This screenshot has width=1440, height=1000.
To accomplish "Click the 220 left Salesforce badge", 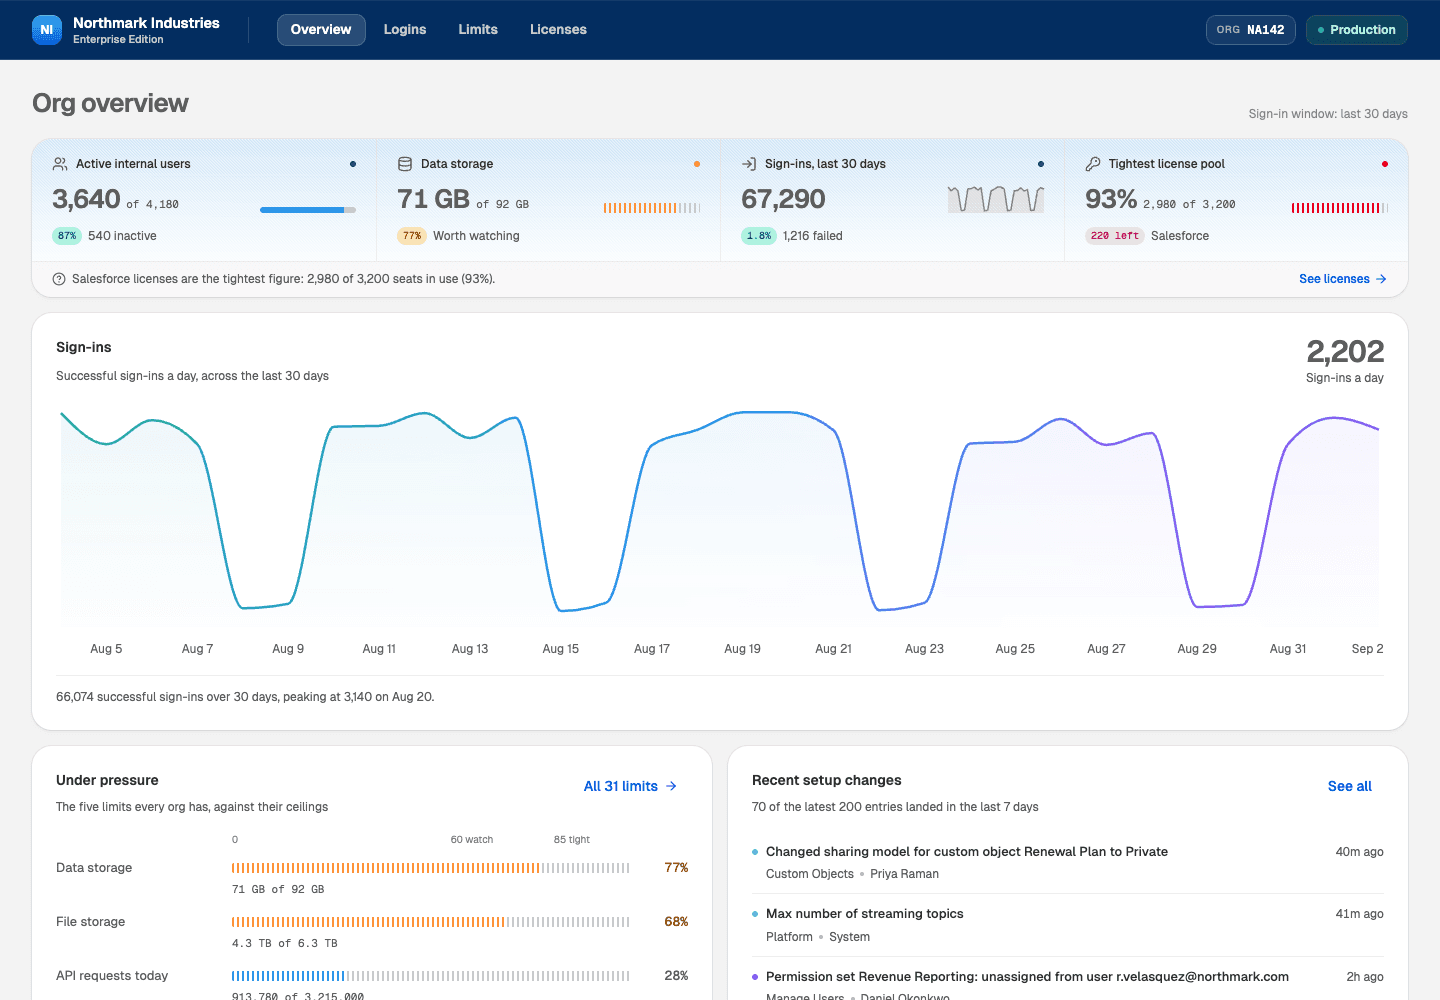I will [x=1115, y=236].
